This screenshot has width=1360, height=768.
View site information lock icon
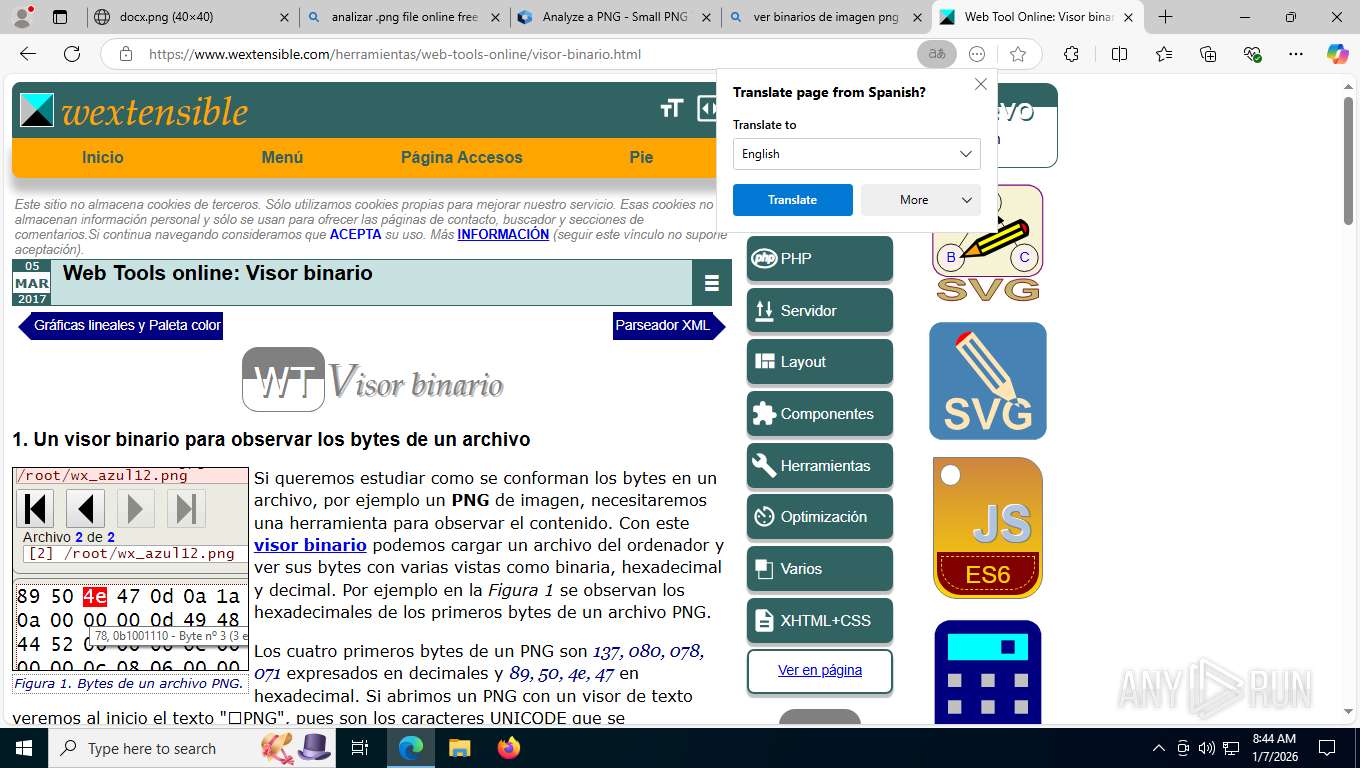126,54
